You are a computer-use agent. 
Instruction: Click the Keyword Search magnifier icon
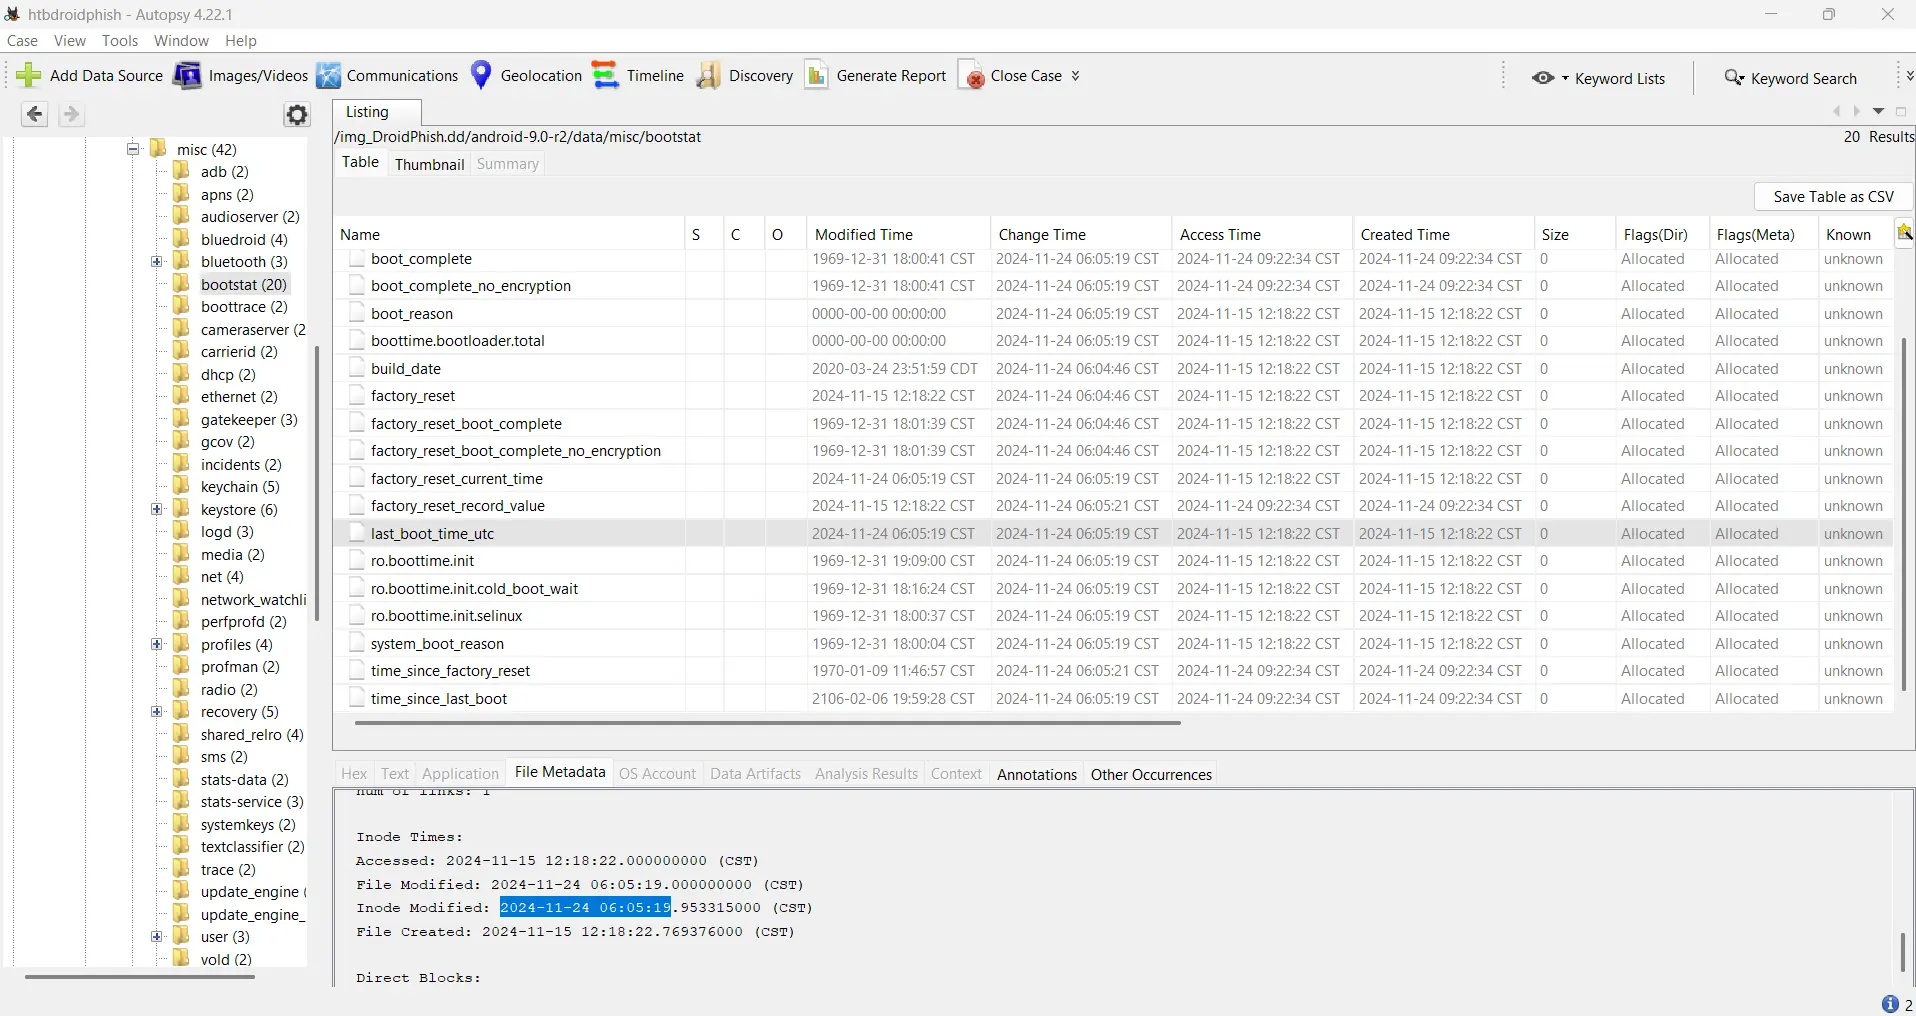1734,78
